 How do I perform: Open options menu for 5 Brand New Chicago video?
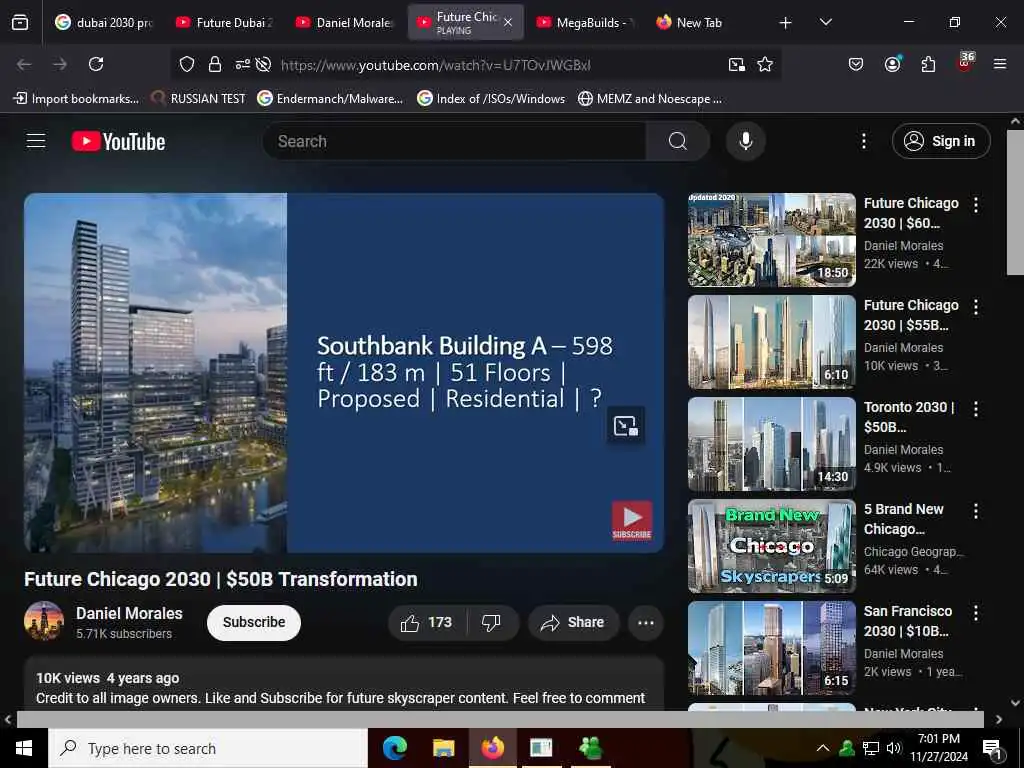click(976, 511)
